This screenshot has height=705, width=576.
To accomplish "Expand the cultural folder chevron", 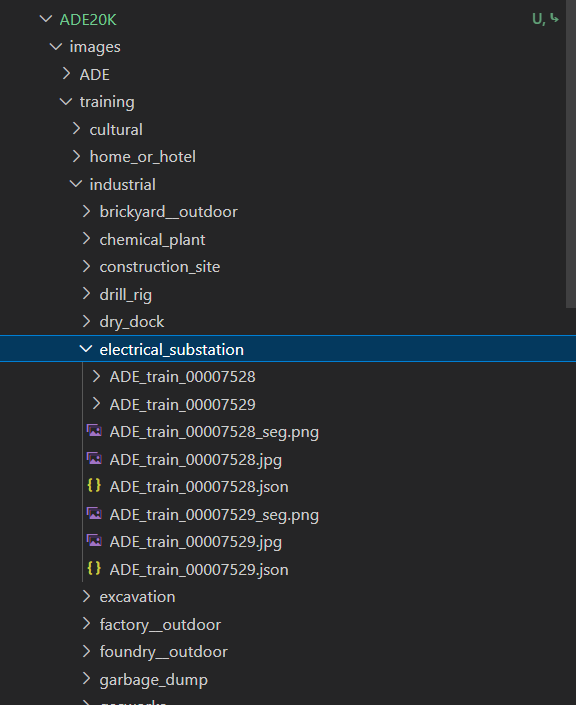I will coord(76,129).
